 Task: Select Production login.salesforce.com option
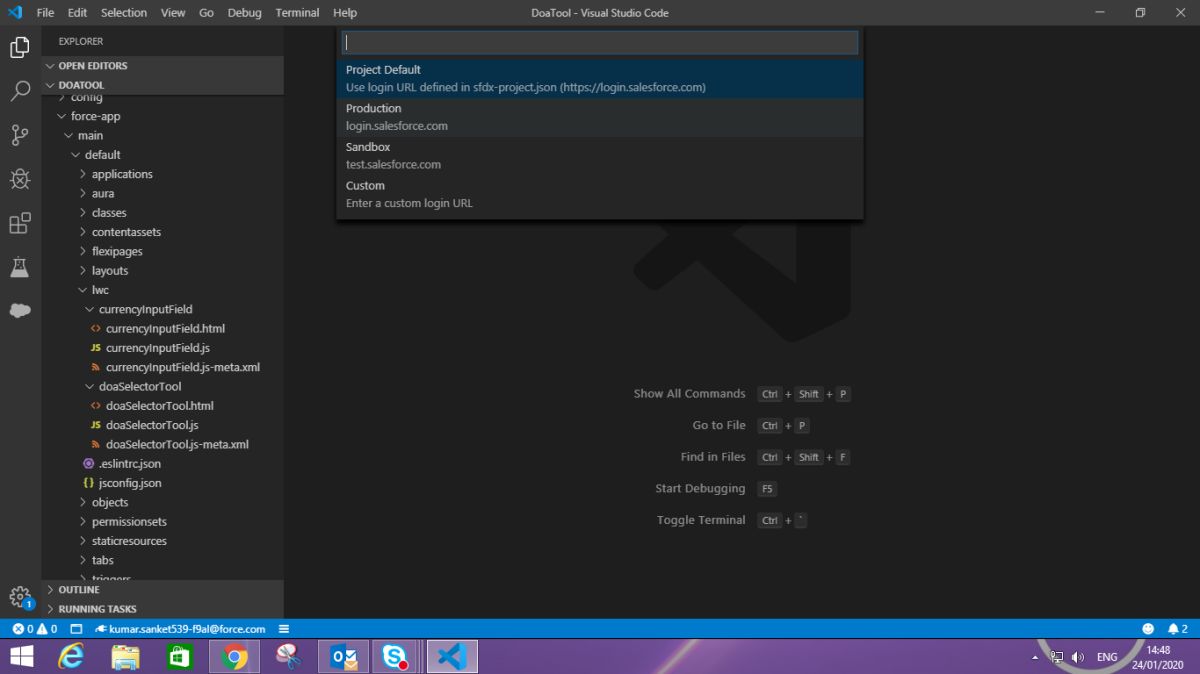tap(600, 117)
